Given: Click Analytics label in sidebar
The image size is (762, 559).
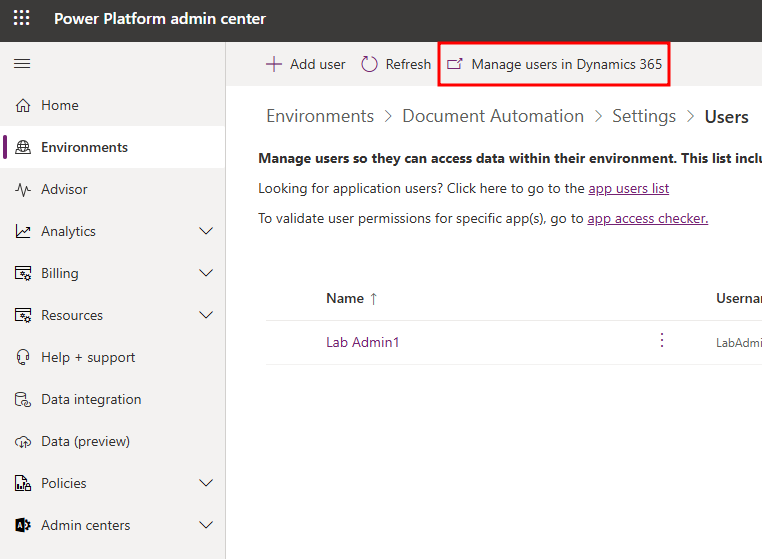Looking at the screenshot, I should pyautogui.click(x=69, y=231).
